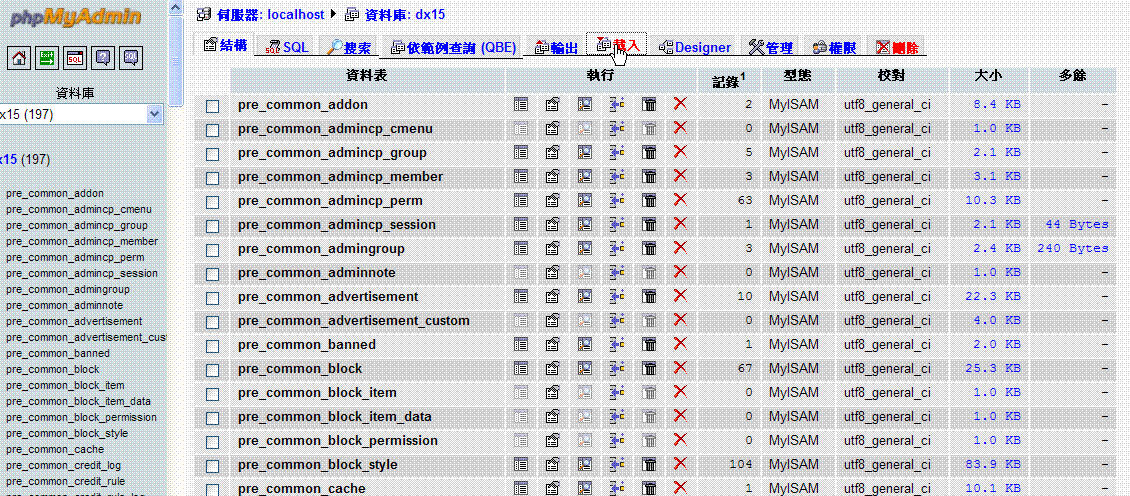Click search icon for pre_common_advertisement
Viewport: 1130px width, 496px height.
(x=584, y=296)
